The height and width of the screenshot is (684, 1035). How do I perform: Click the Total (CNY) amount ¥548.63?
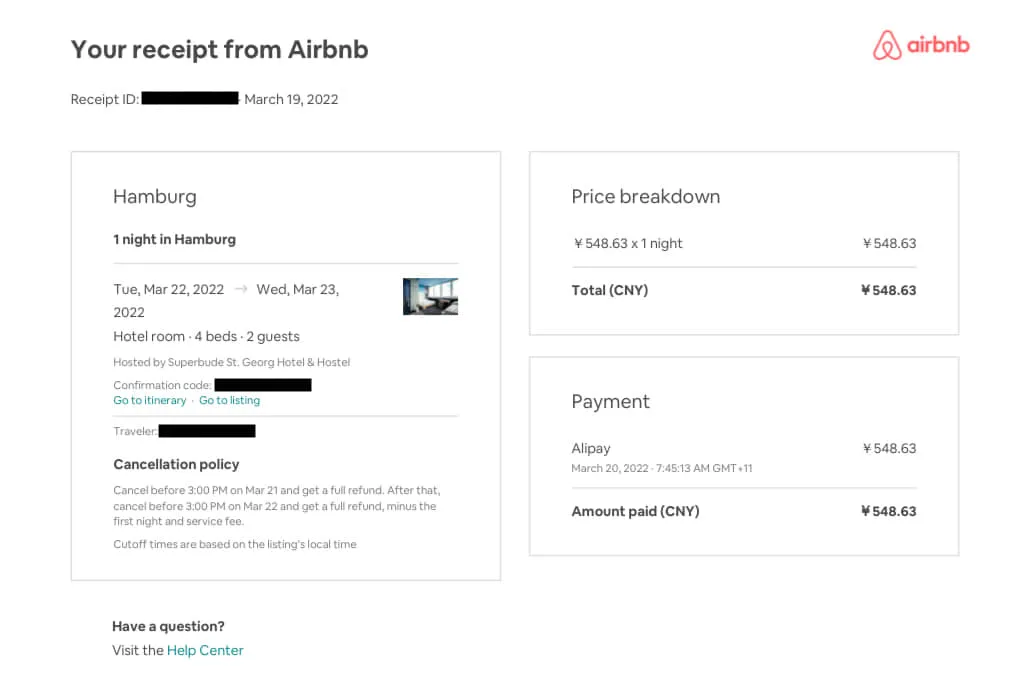(888, 290)
